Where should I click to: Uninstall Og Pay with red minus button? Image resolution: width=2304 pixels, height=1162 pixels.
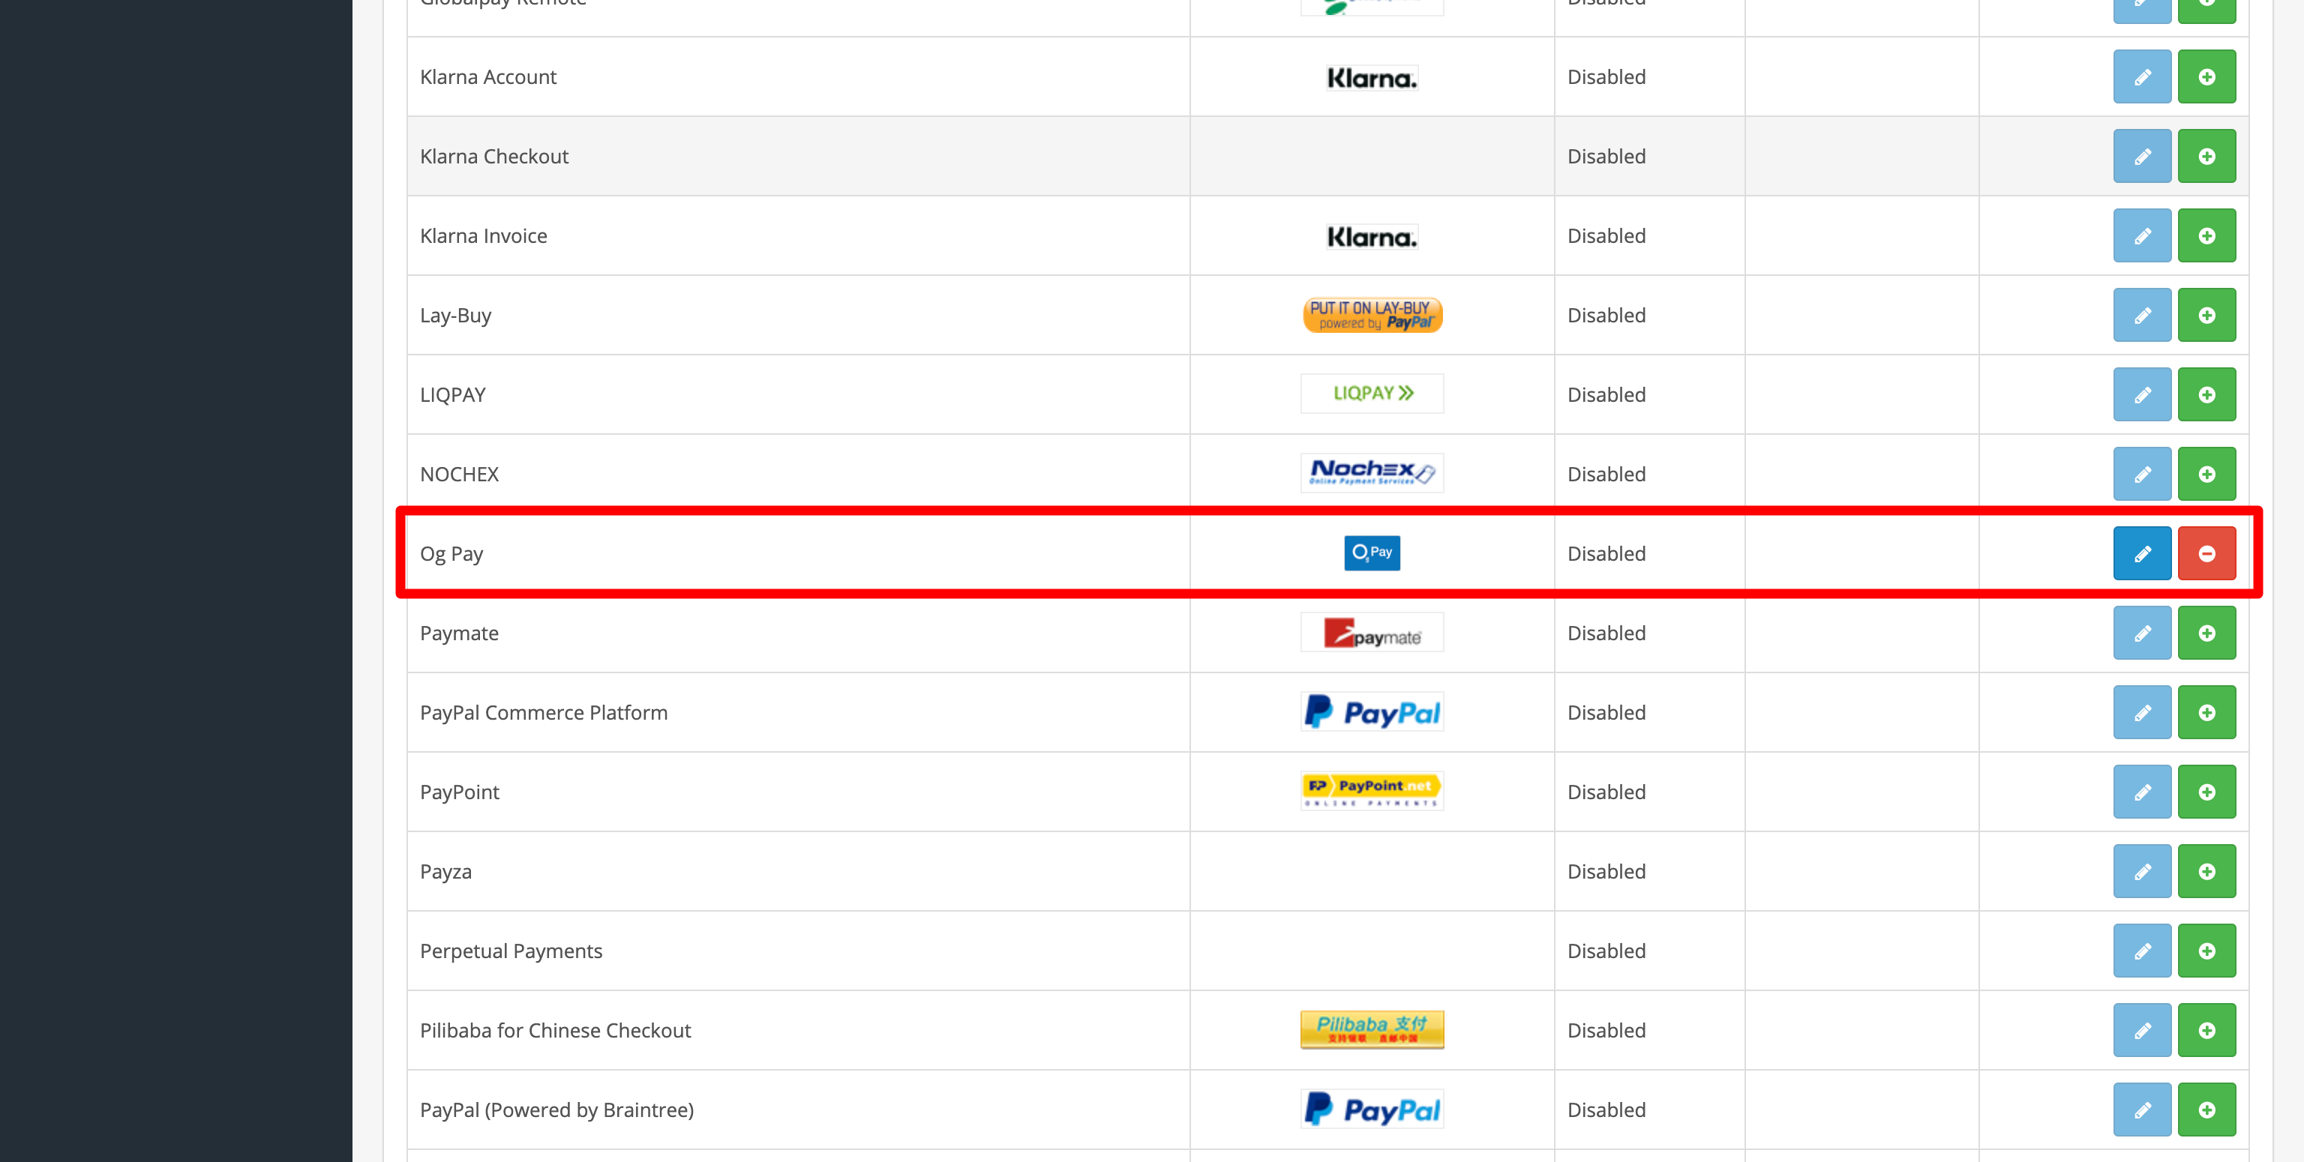(2206, 553)
